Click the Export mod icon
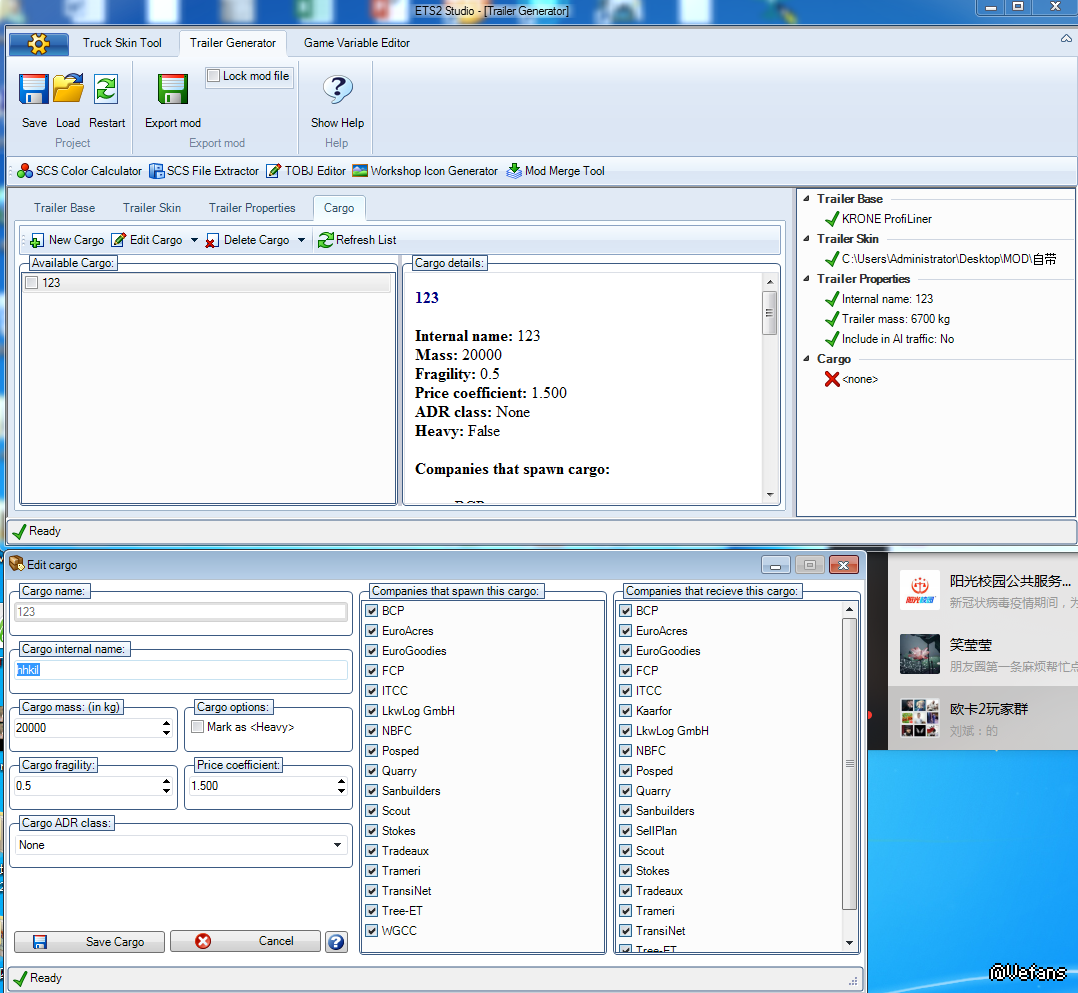1078x993 pixels. tap(173, 90)
